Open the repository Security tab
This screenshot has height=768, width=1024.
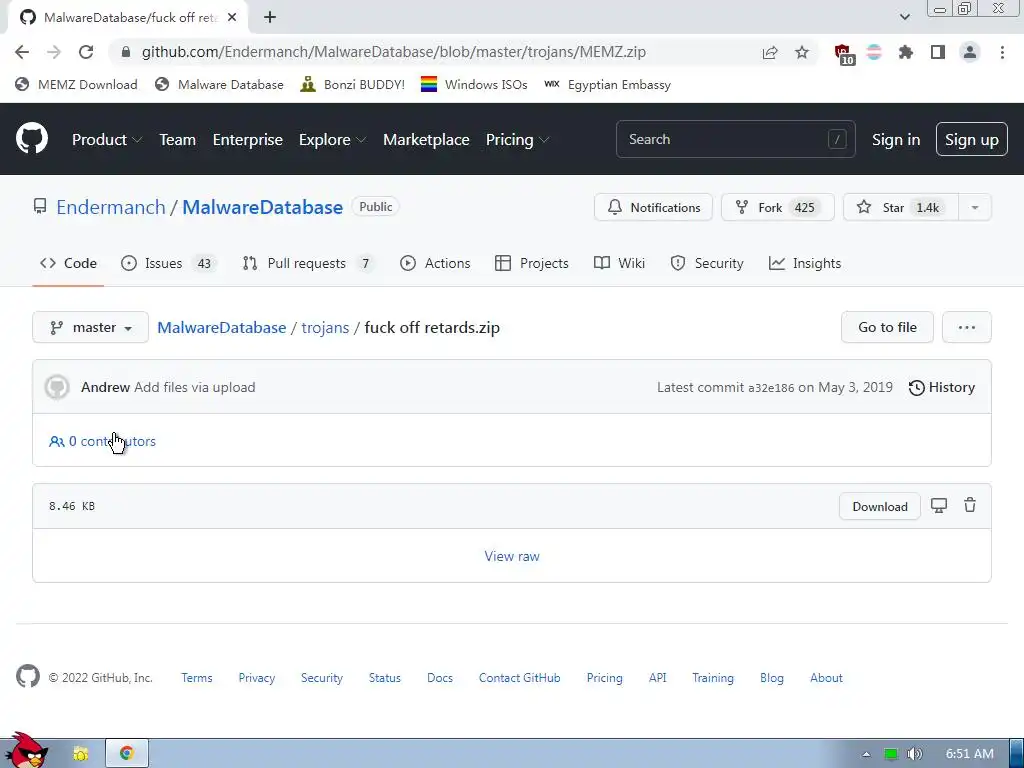707,263
